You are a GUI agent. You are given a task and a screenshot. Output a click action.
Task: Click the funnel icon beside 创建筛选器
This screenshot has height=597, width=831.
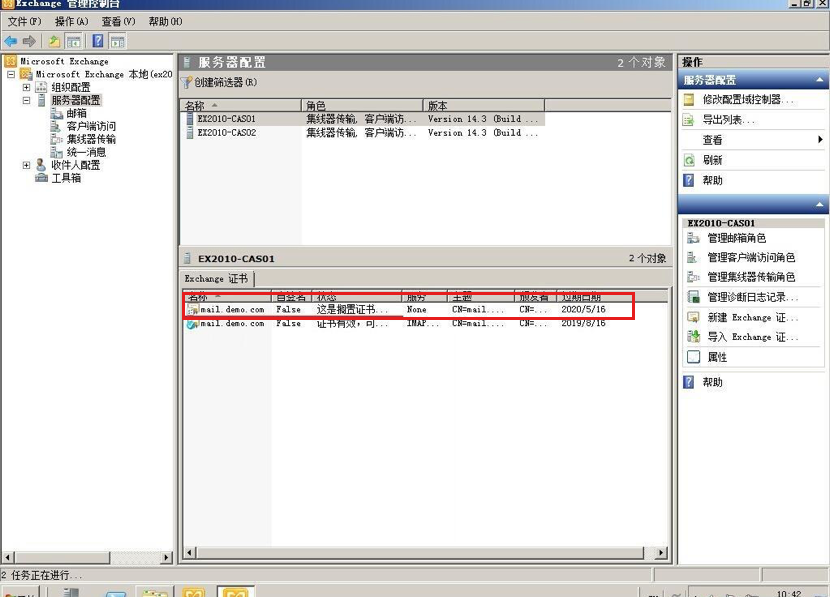(186, 82)
